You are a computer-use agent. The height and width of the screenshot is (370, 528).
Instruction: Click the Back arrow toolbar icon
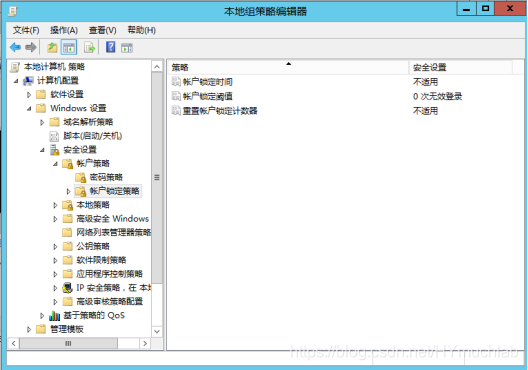[x=15, y=47]
